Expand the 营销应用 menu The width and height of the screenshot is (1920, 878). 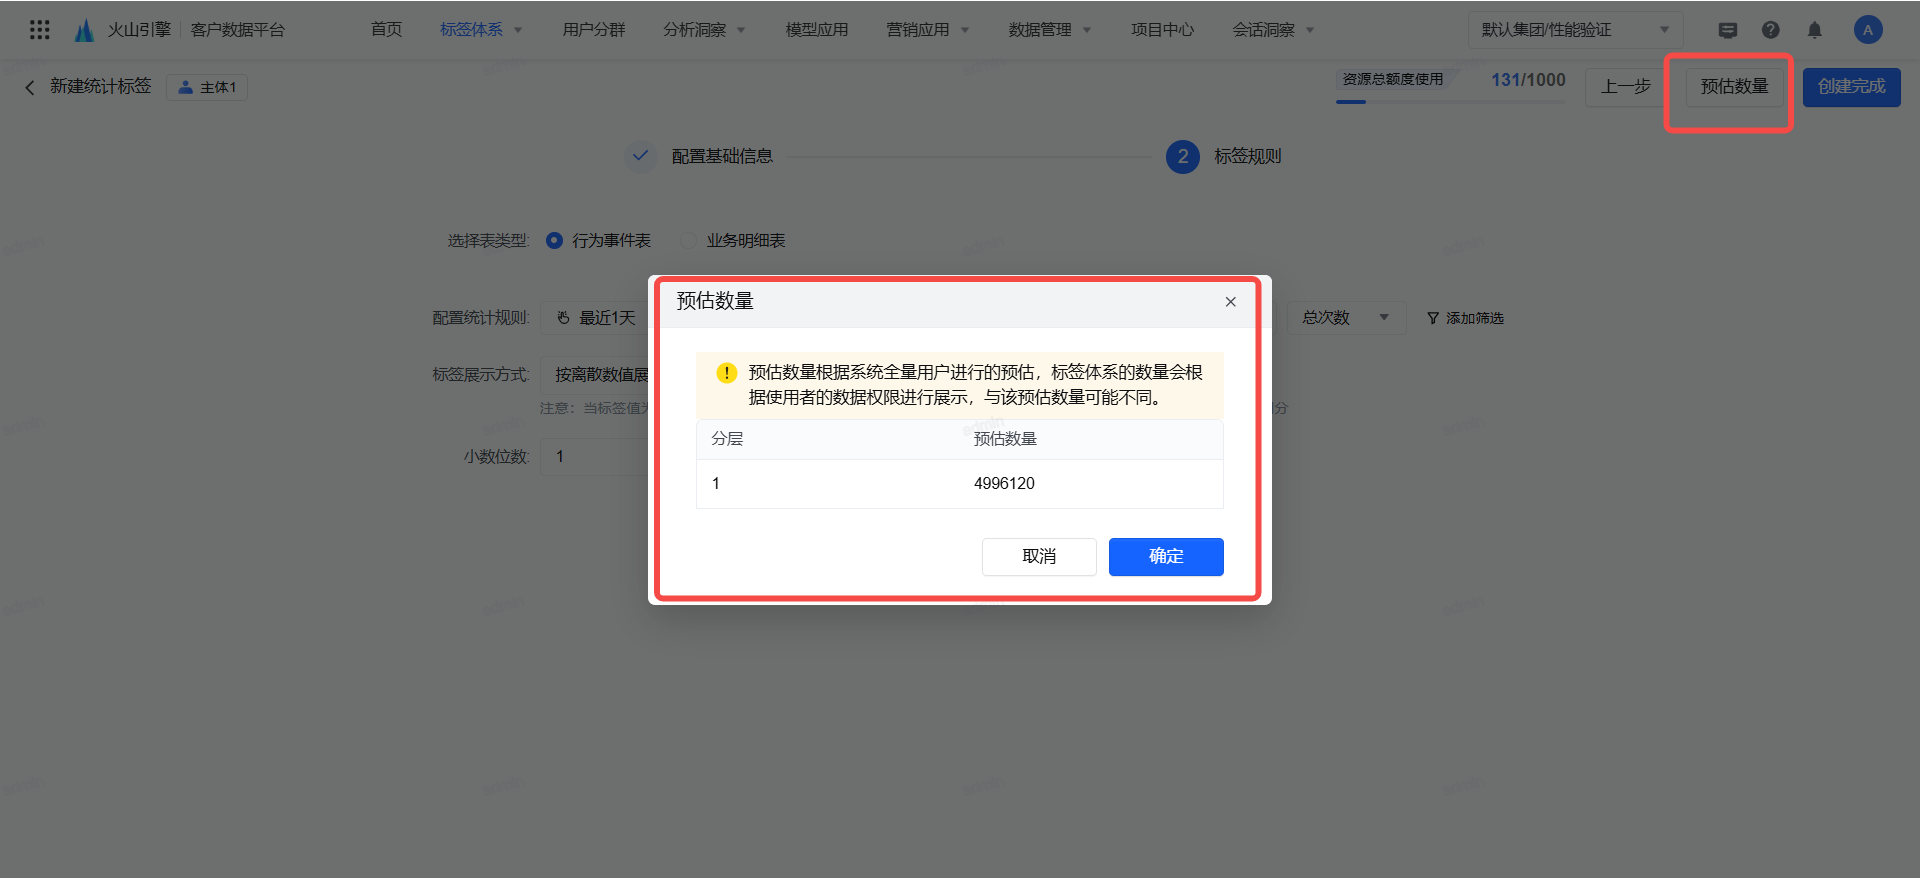point(927,30)
